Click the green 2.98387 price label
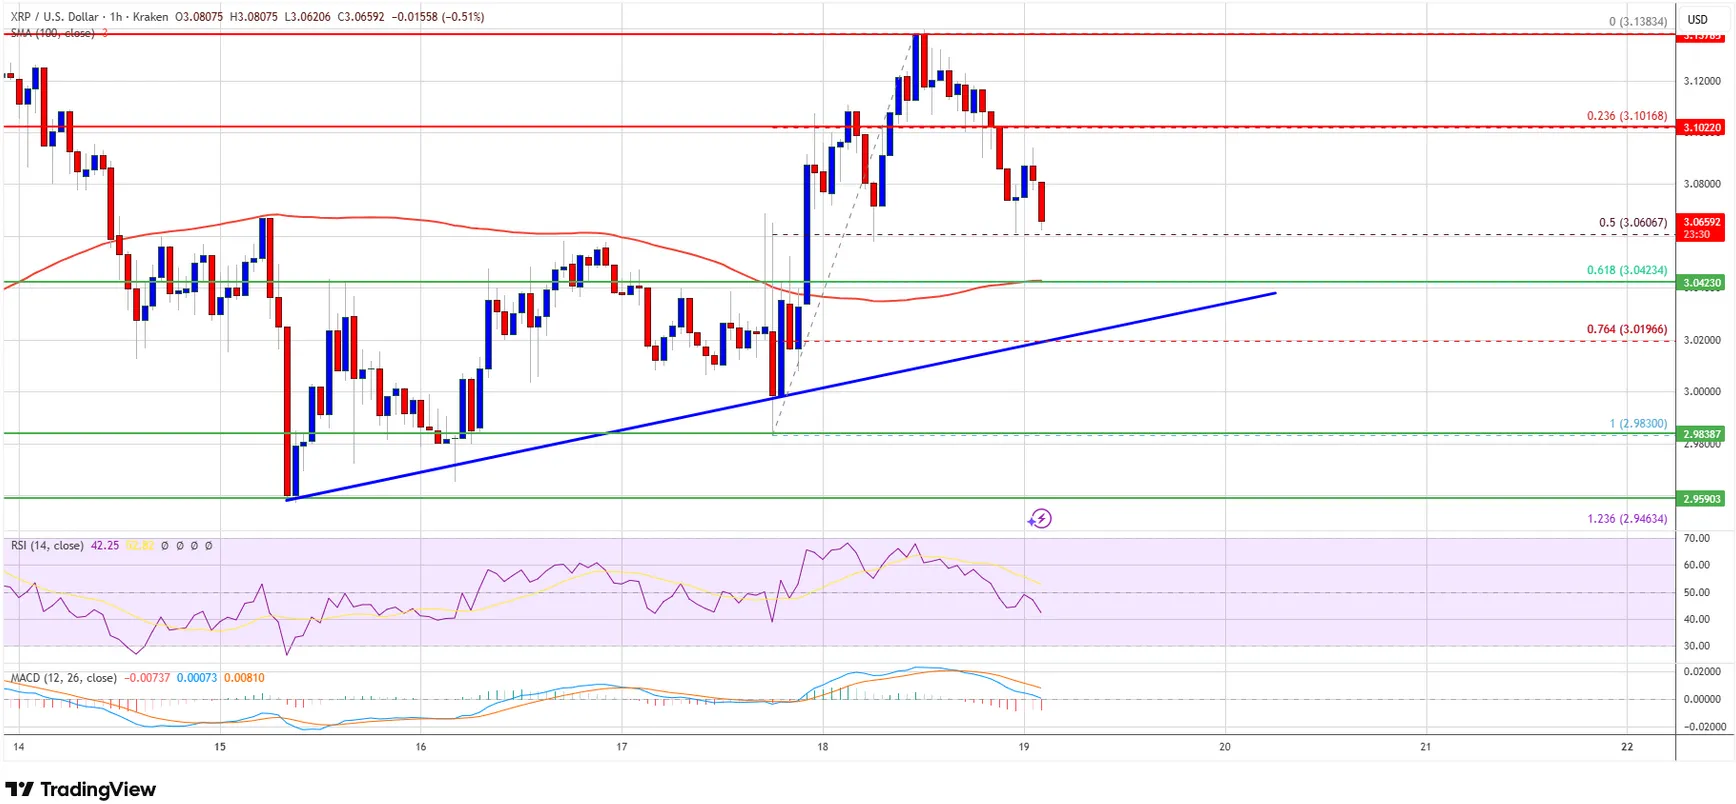The width and height of the screenshot is (1736, 804). 1702,434
